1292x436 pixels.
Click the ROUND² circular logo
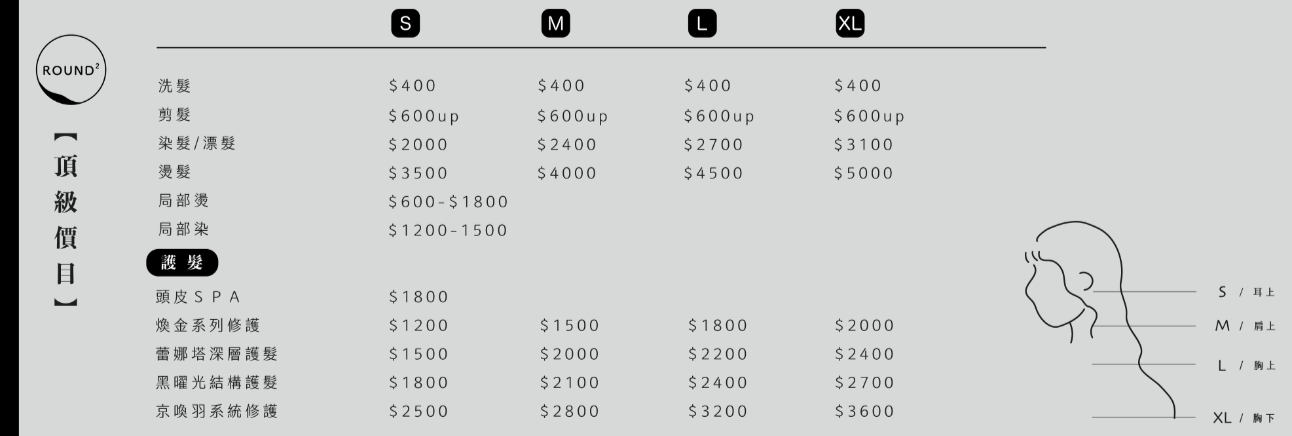[72, 72]
